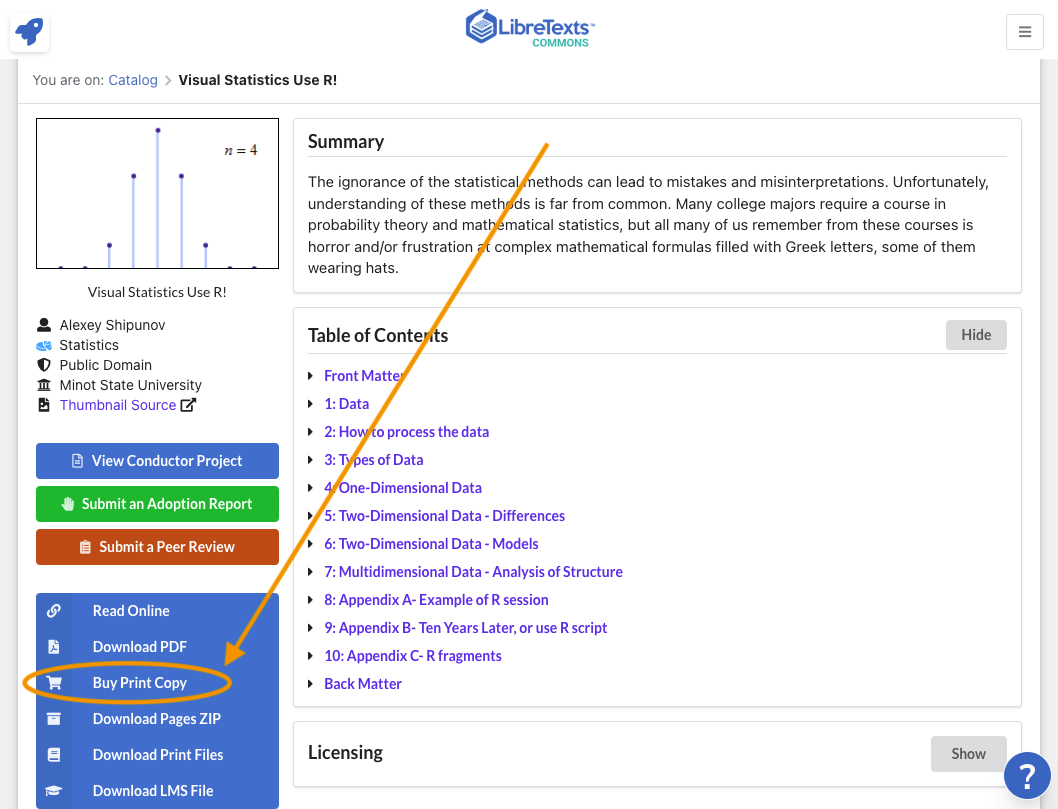Click the rocket launcher icon
The width and height of the screenshot is (1058, 809).
pos(29,32)
